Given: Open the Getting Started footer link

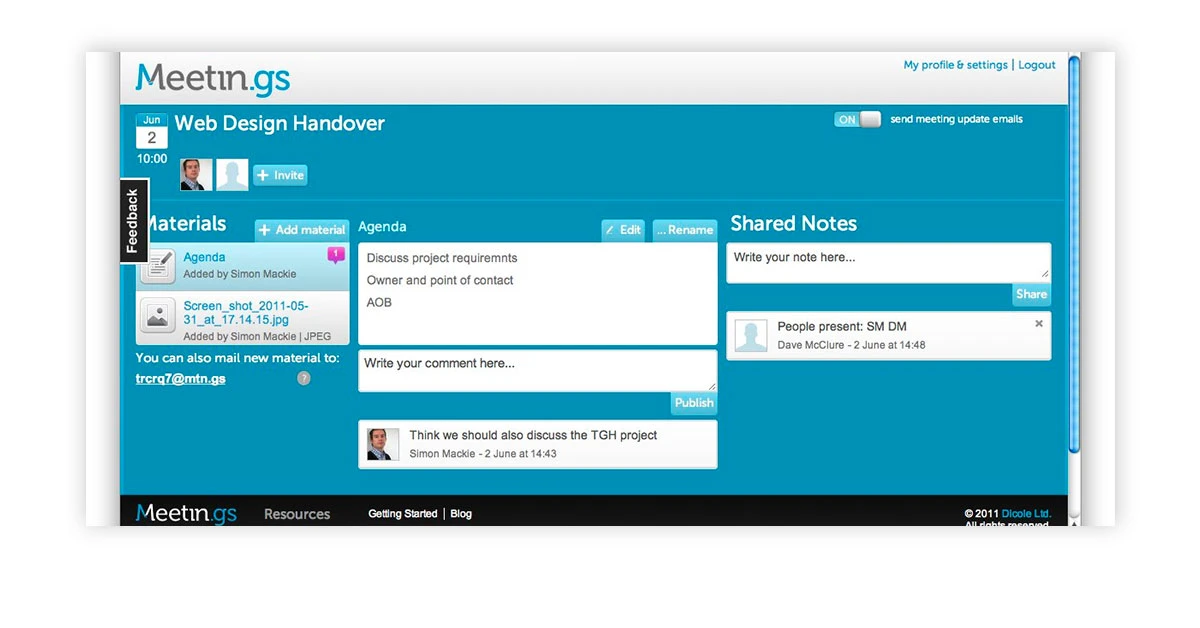Looking at the screenshot, I should pyautogui.click(x=403, y=514).
